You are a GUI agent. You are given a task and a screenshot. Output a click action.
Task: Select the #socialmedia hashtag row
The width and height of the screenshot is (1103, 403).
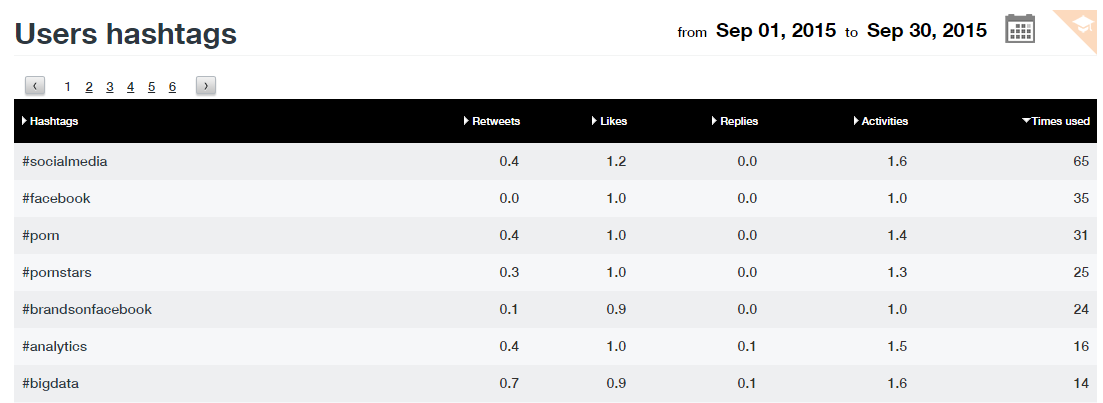point(64,161)
